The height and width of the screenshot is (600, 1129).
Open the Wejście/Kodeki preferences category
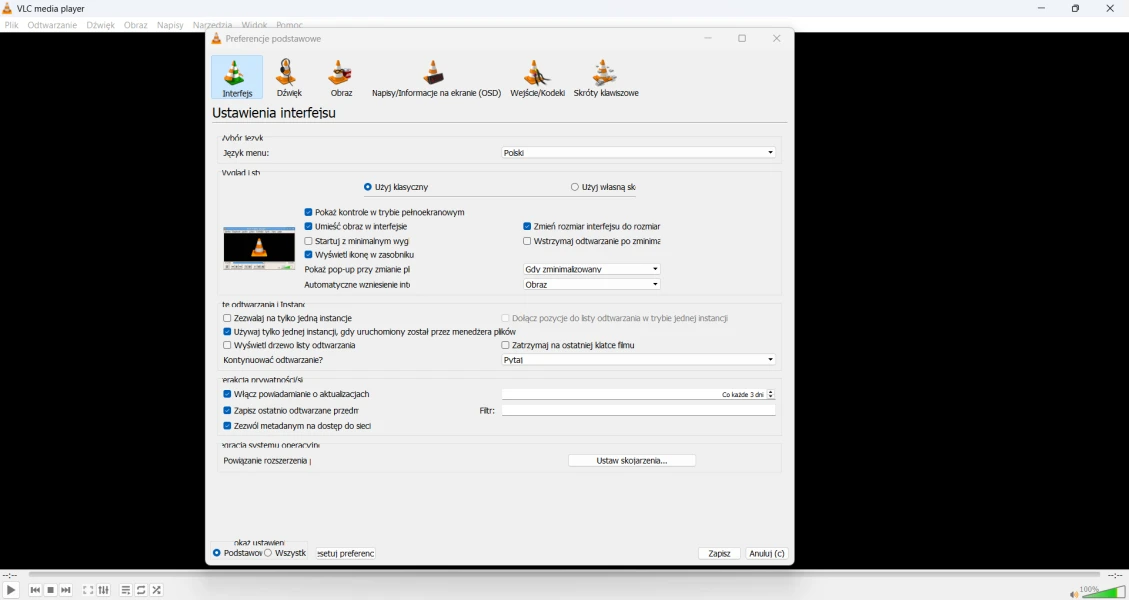(537, 78)
